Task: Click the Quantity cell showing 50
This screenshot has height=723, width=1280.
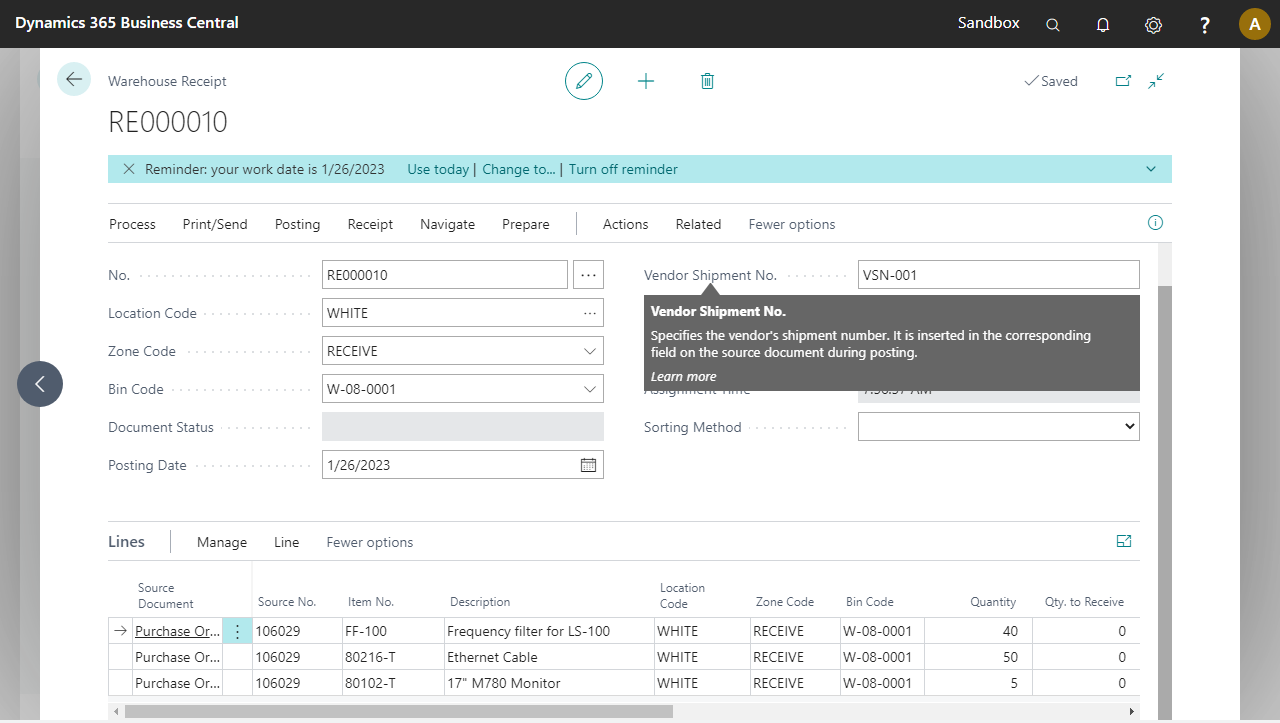Action: [978, 657]
